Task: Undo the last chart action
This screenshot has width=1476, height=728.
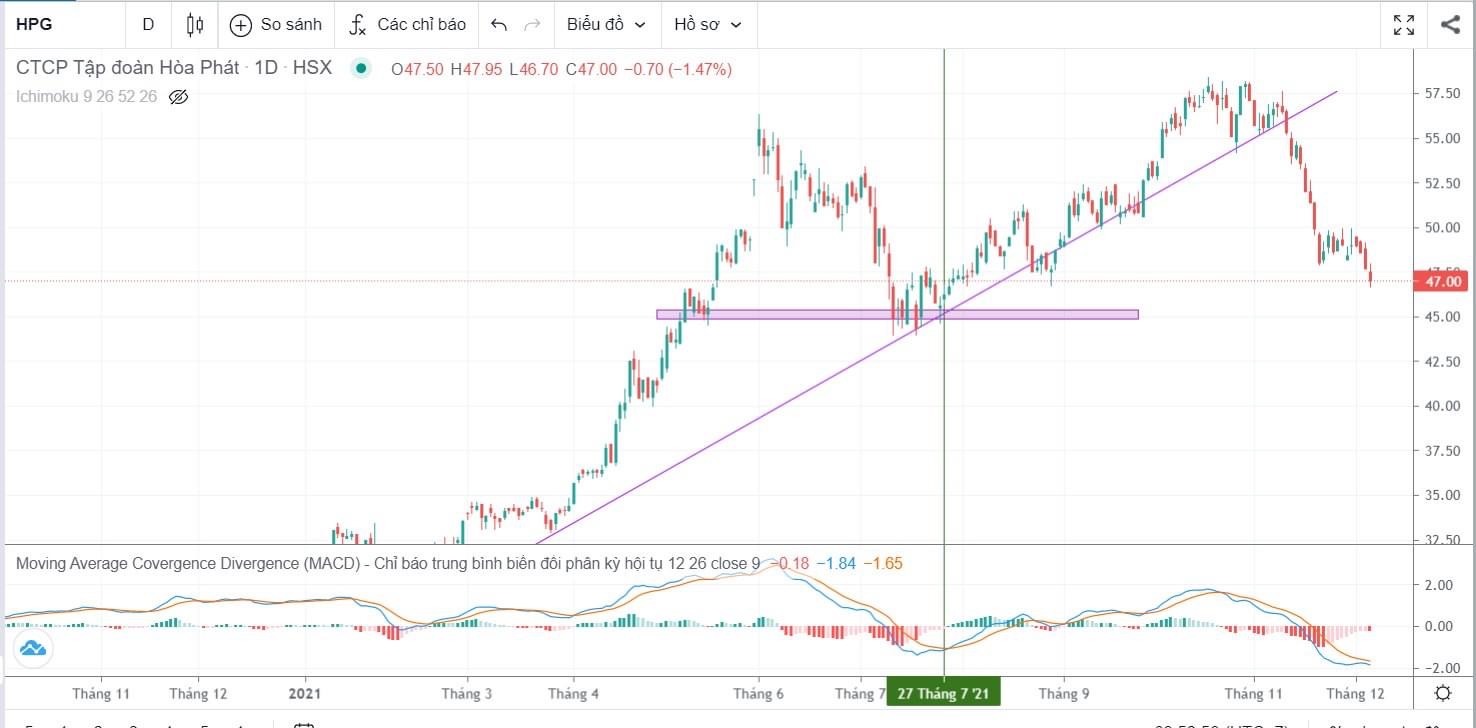Action: pos(499,25)
